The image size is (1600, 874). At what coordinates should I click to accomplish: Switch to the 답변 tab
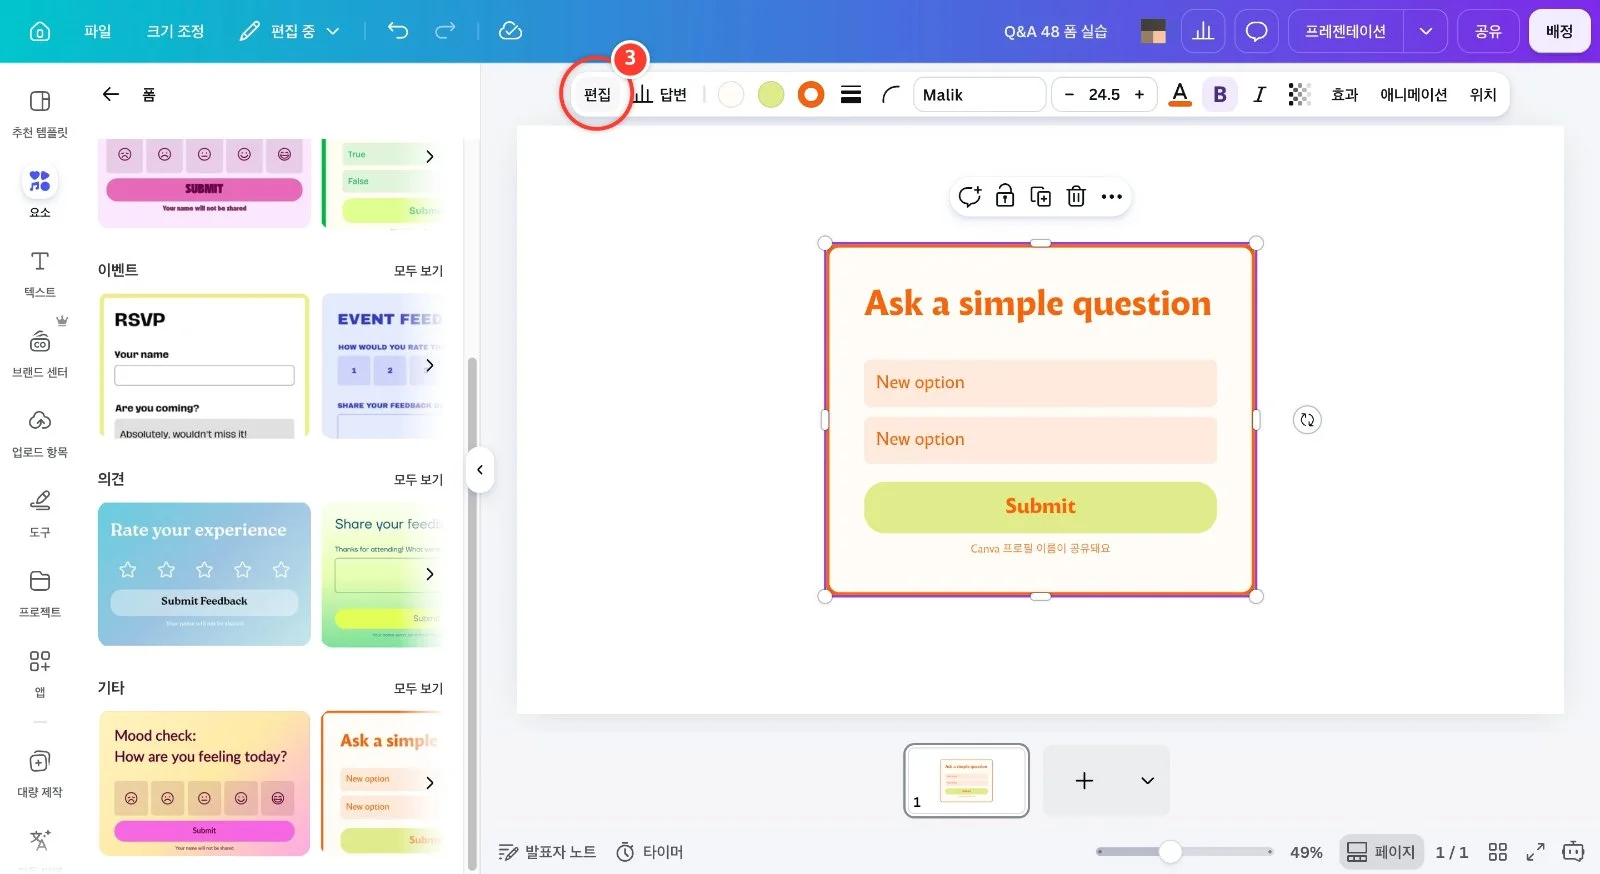(x=661, y=95)
